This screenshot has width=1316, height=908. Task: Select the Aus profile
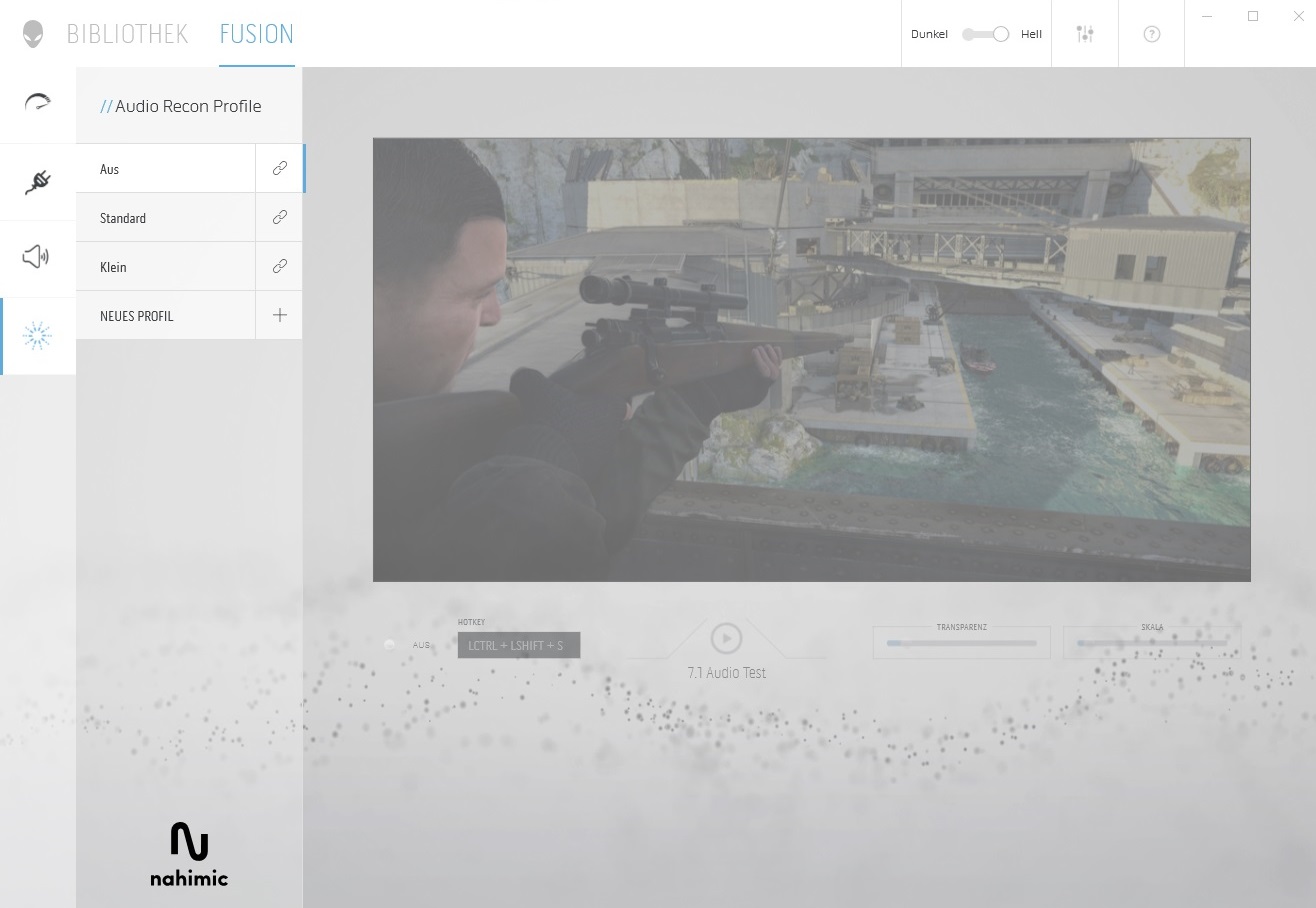(166, 169)
